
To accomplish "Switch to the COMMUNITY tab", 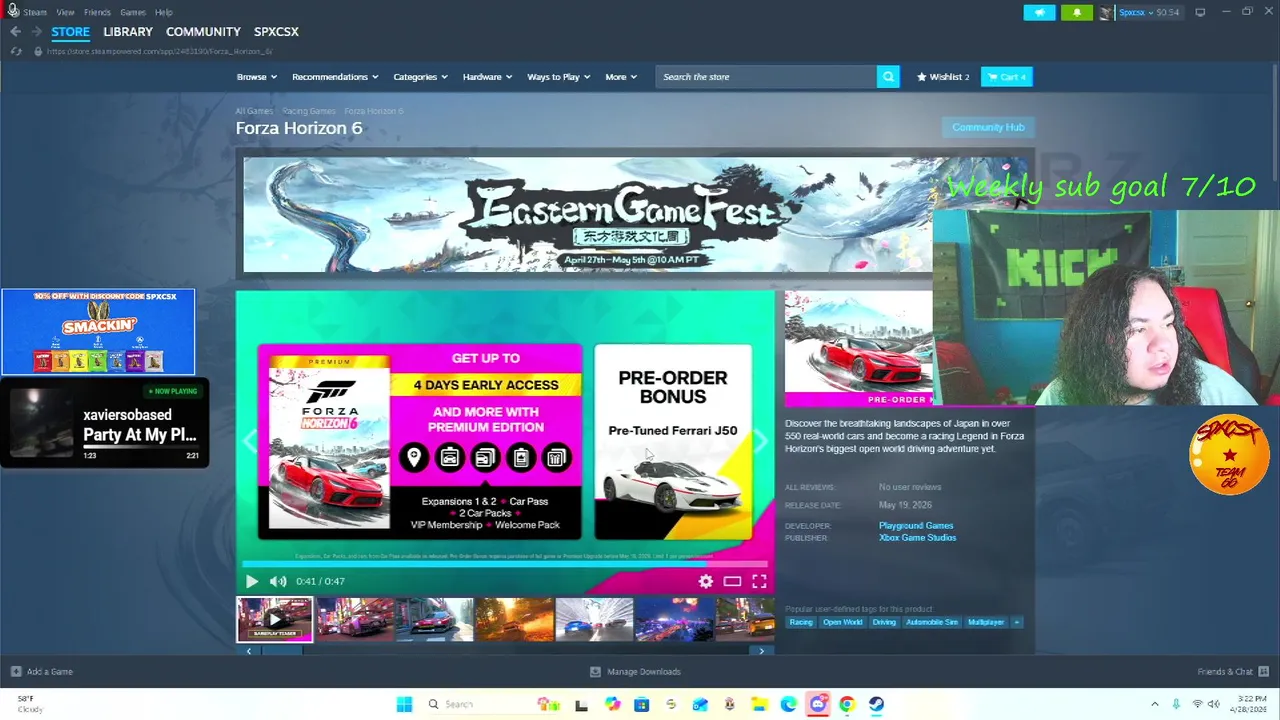I will click(x=203, y=32).
